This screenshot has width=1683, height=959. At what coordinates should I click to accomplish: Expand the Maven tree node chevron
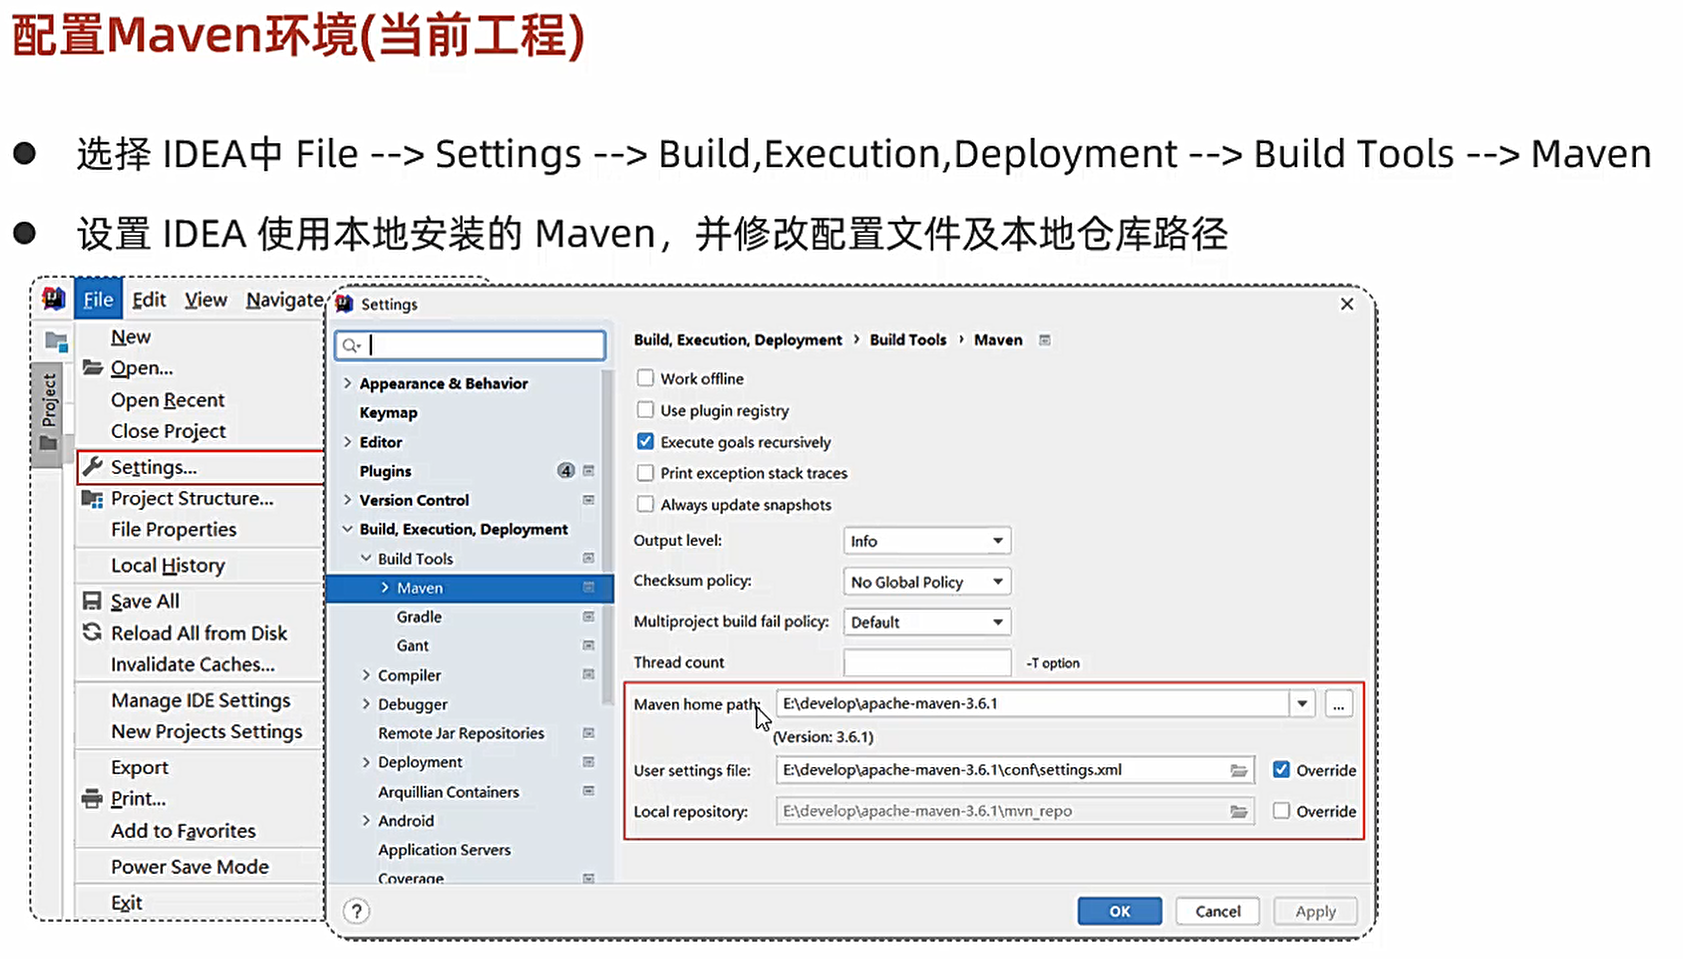385,587
